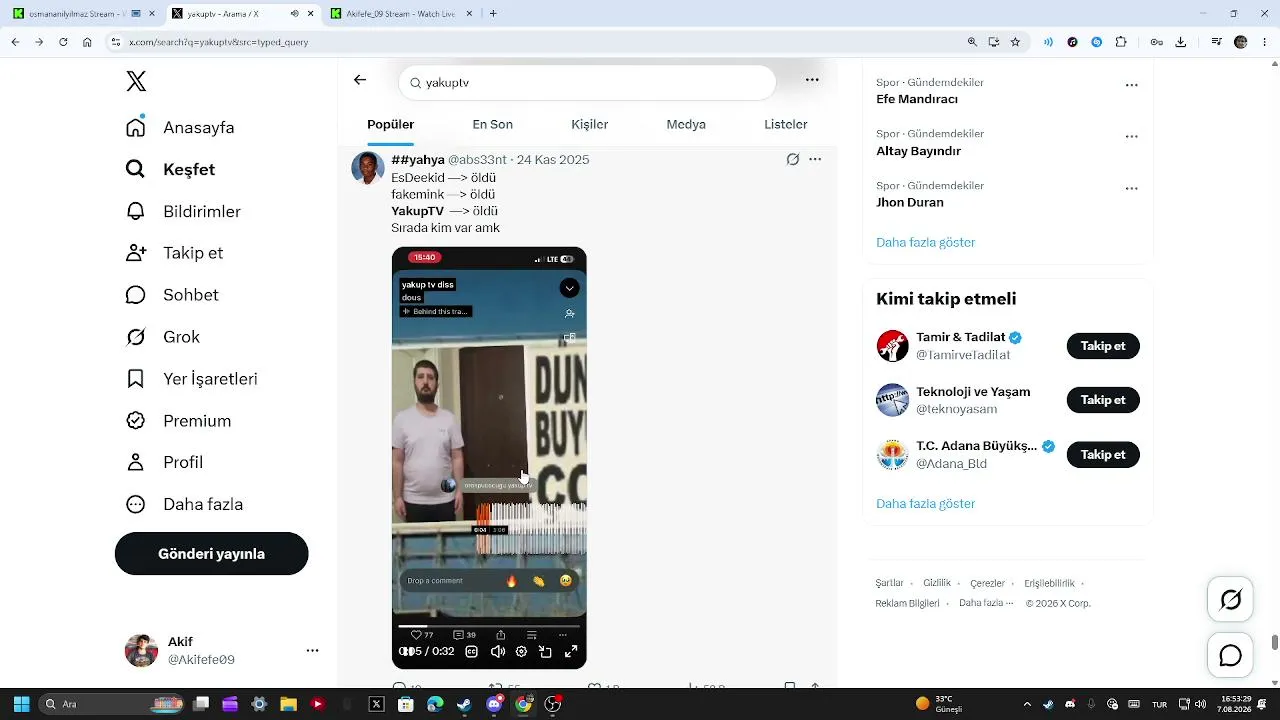Viewport: 1280px width, 720px height.
Task: Switch to the En Son tab
Action: 492,125
